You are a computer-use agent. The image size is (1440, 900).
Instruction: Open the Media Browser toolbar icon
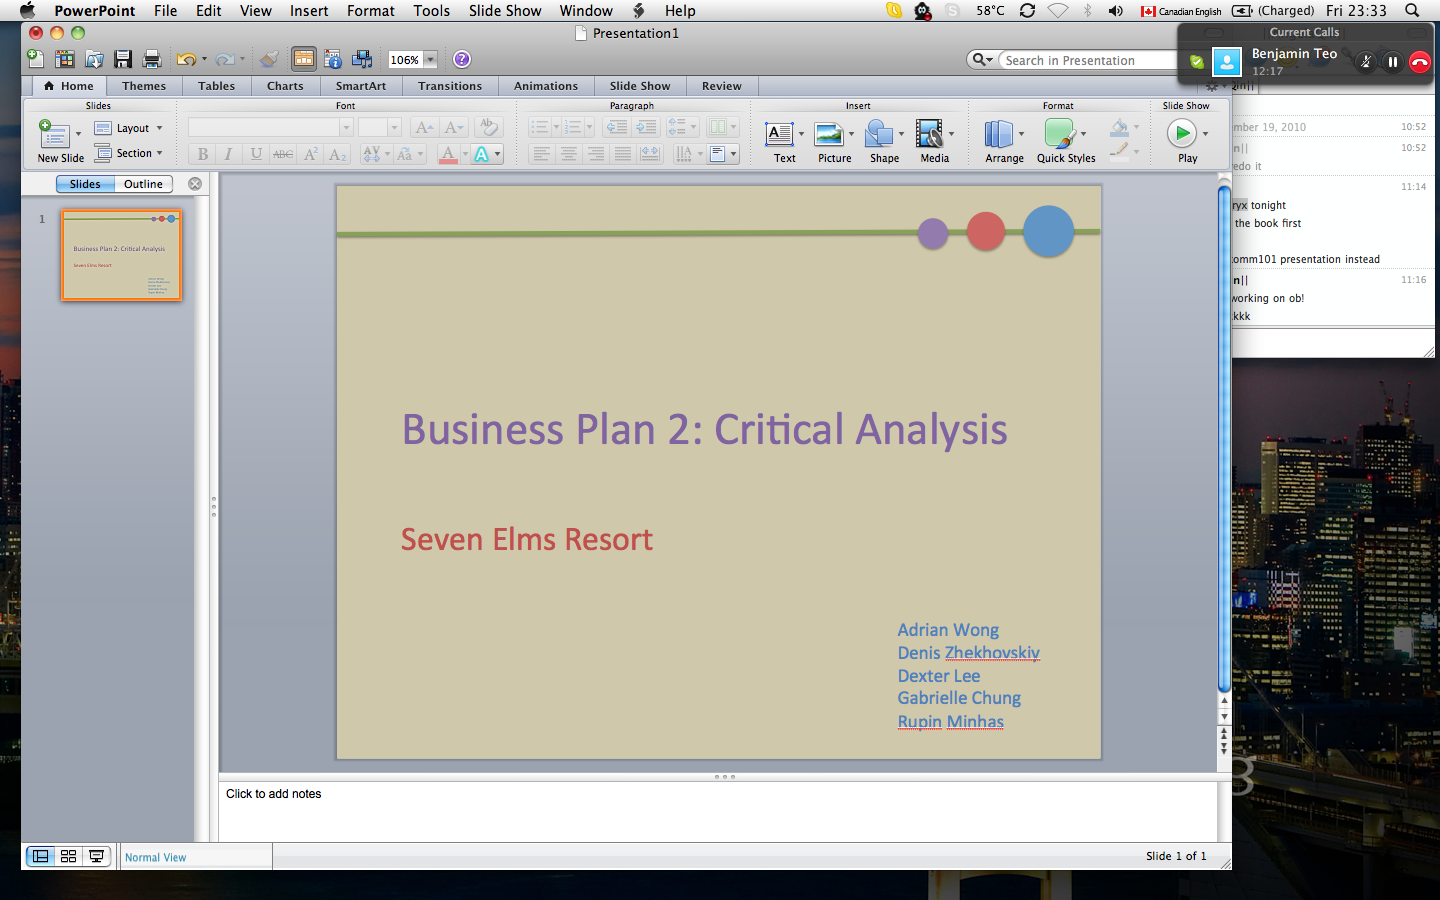click(x=362, y=60)
